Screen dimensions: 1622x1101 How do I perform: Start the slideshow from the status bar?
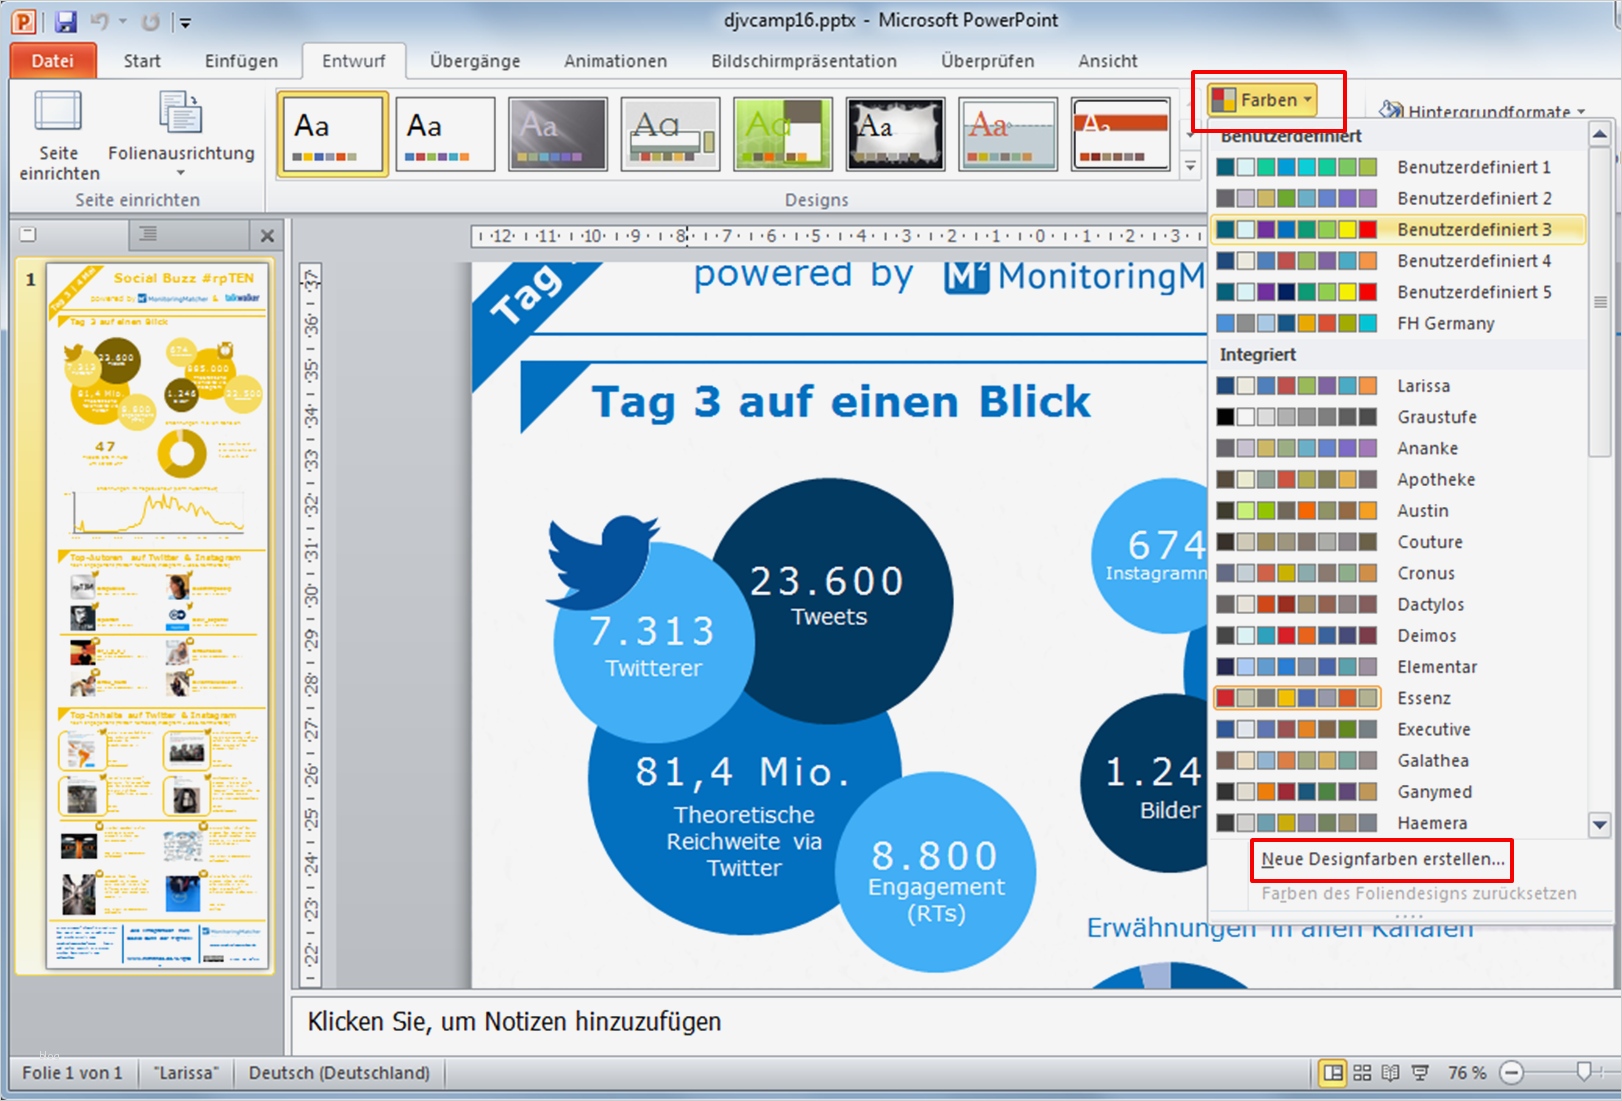coord(1420,1073)
